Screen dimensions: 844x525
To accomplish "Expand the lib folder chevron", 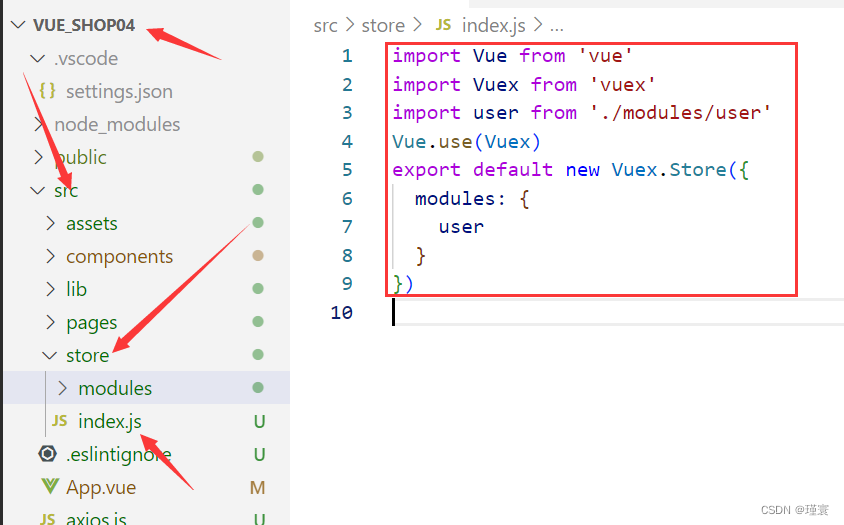I will pos(51,289).
